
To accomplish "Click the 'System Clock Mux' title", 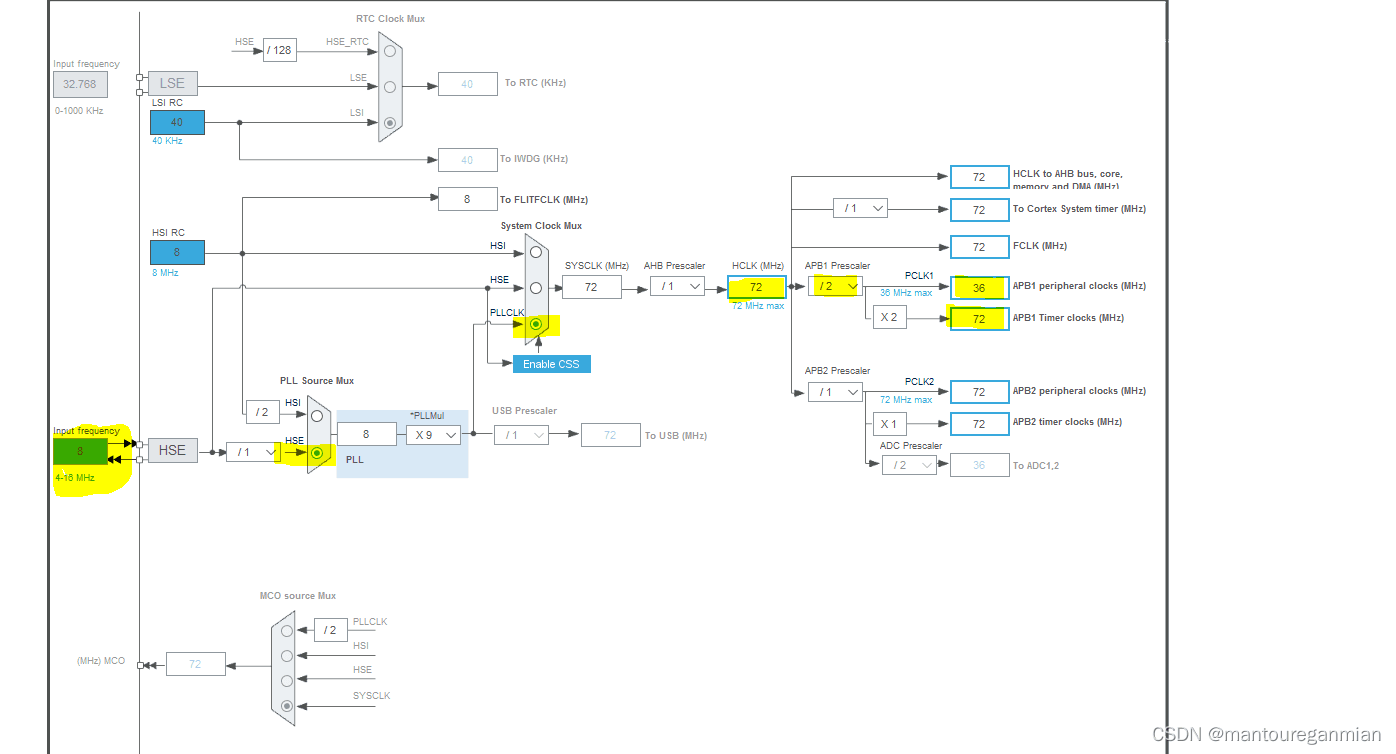I will (x=541, y=226).
